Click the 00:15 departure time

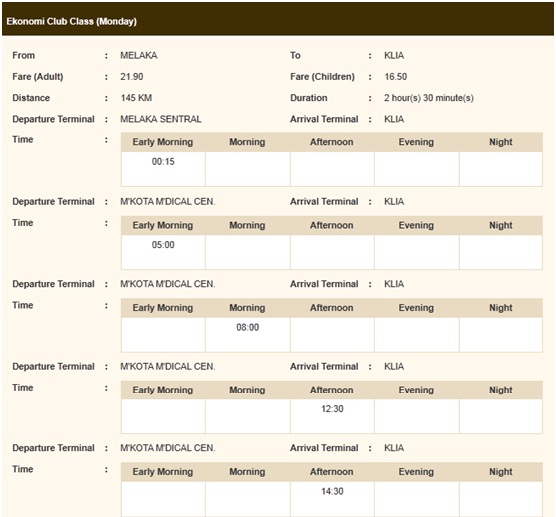pos(163,162)
